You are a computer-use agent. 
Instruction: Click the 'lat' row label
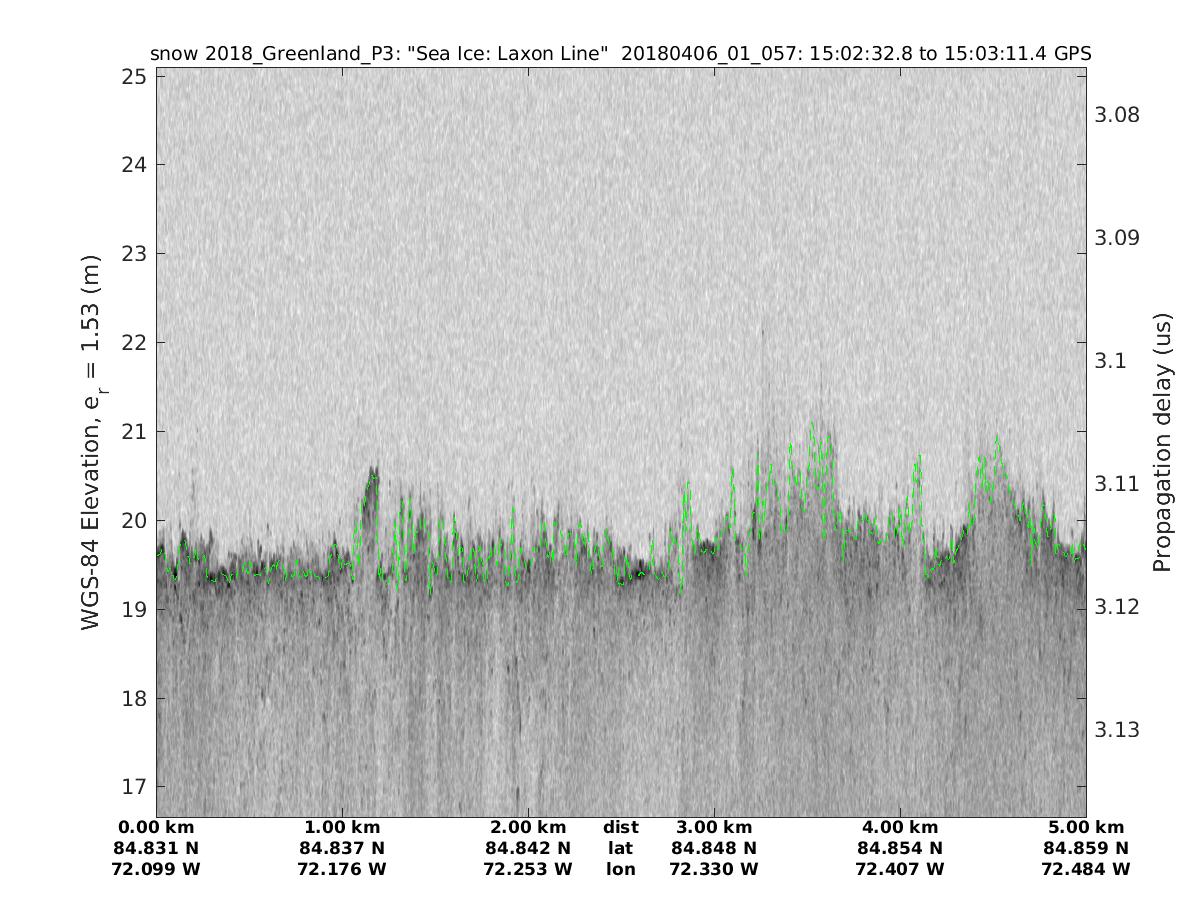click(621, 848)
